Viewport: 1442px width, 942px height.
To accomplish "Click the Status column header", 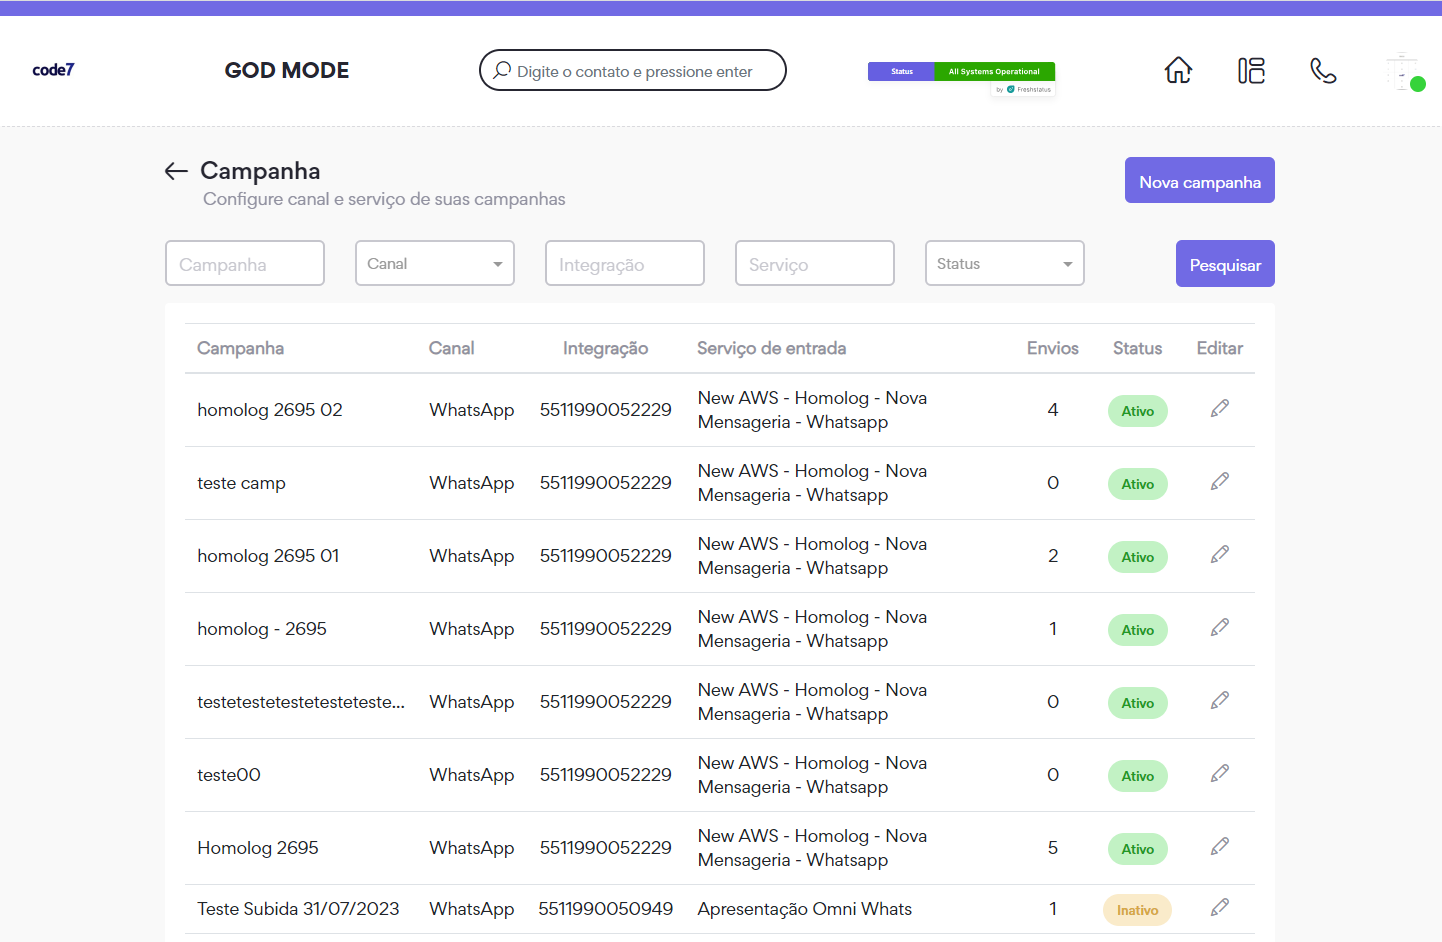I will coord(1138,348).
